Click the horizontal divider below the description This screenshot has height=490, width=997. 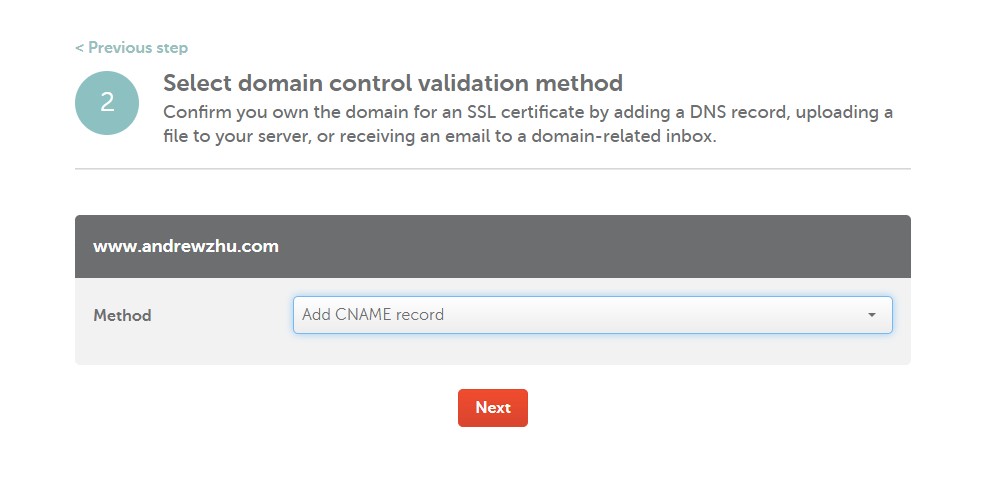point(492,169)
